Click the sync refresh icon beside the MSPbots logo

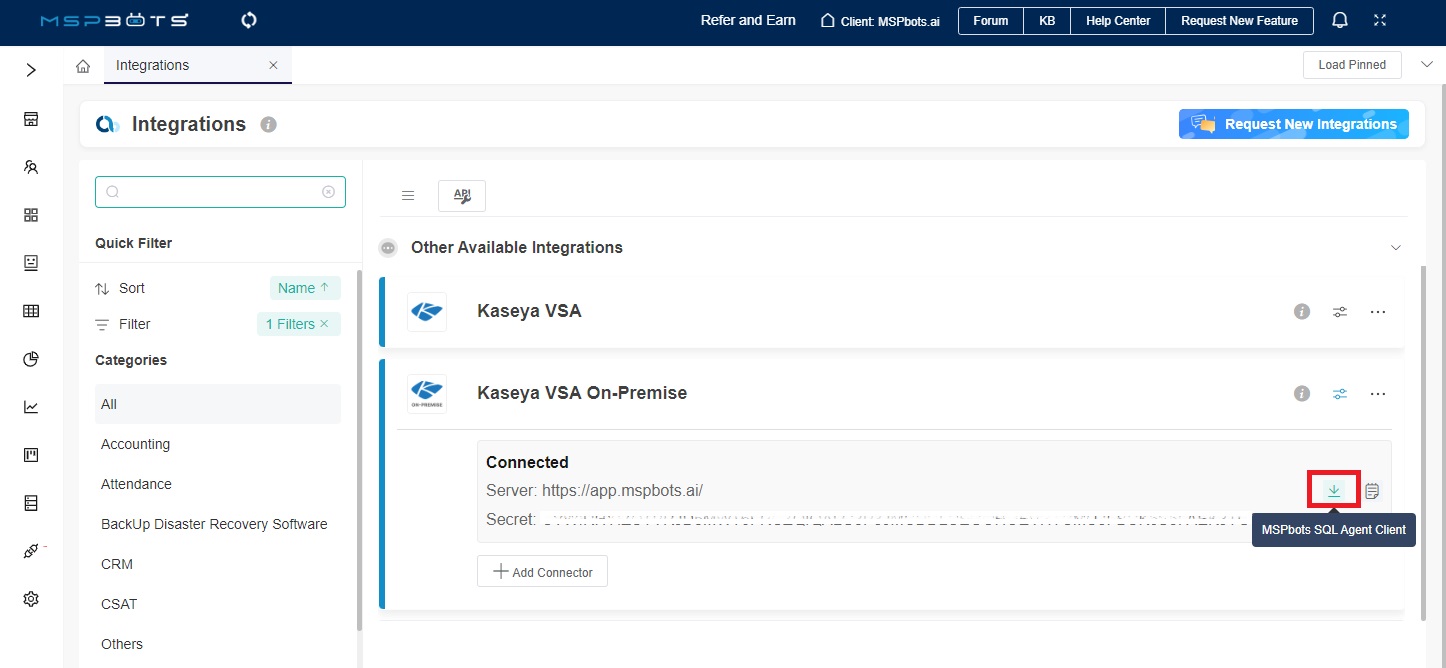(249, 20)
